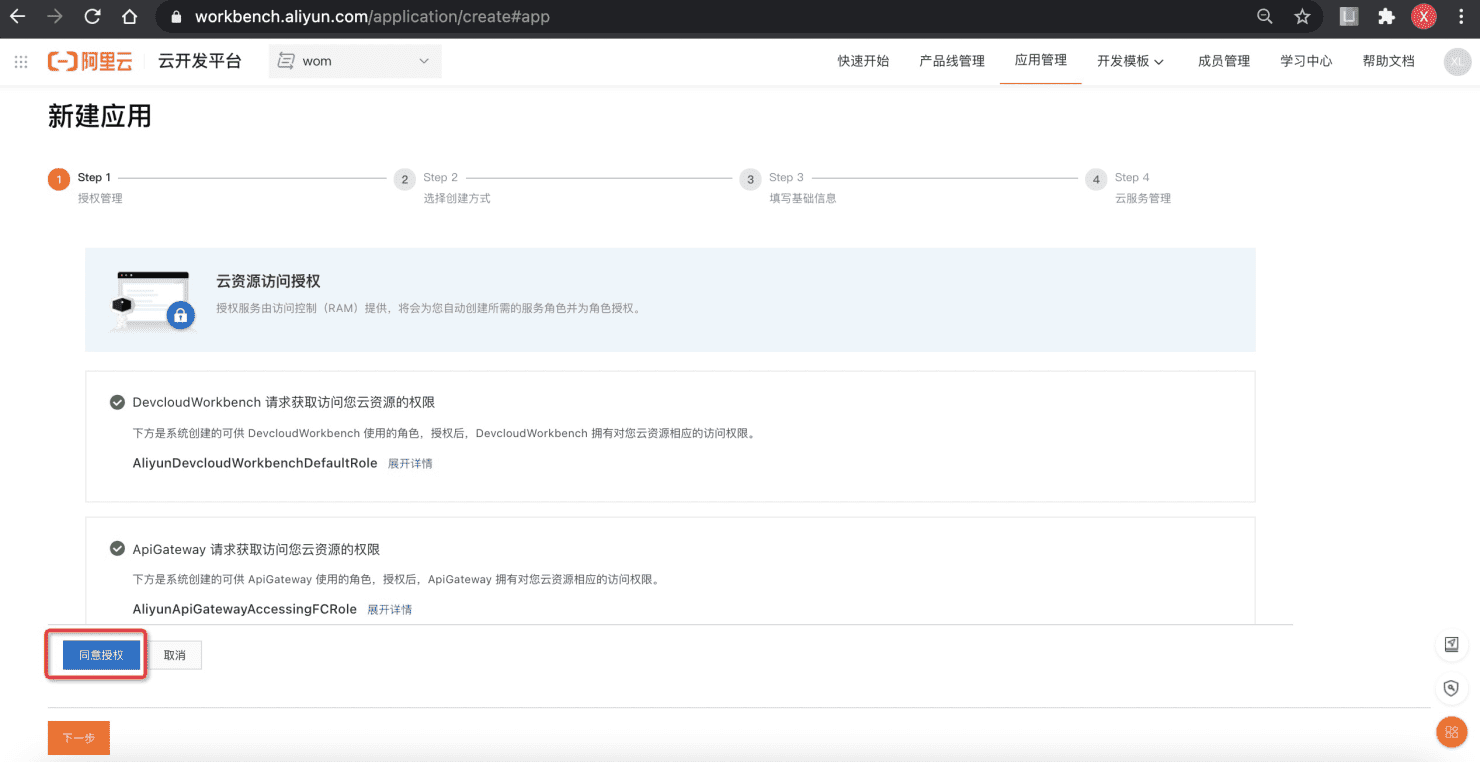1480x762 pixels.
Task: Click the 授权管理 step label
Action: pos(100,198)
